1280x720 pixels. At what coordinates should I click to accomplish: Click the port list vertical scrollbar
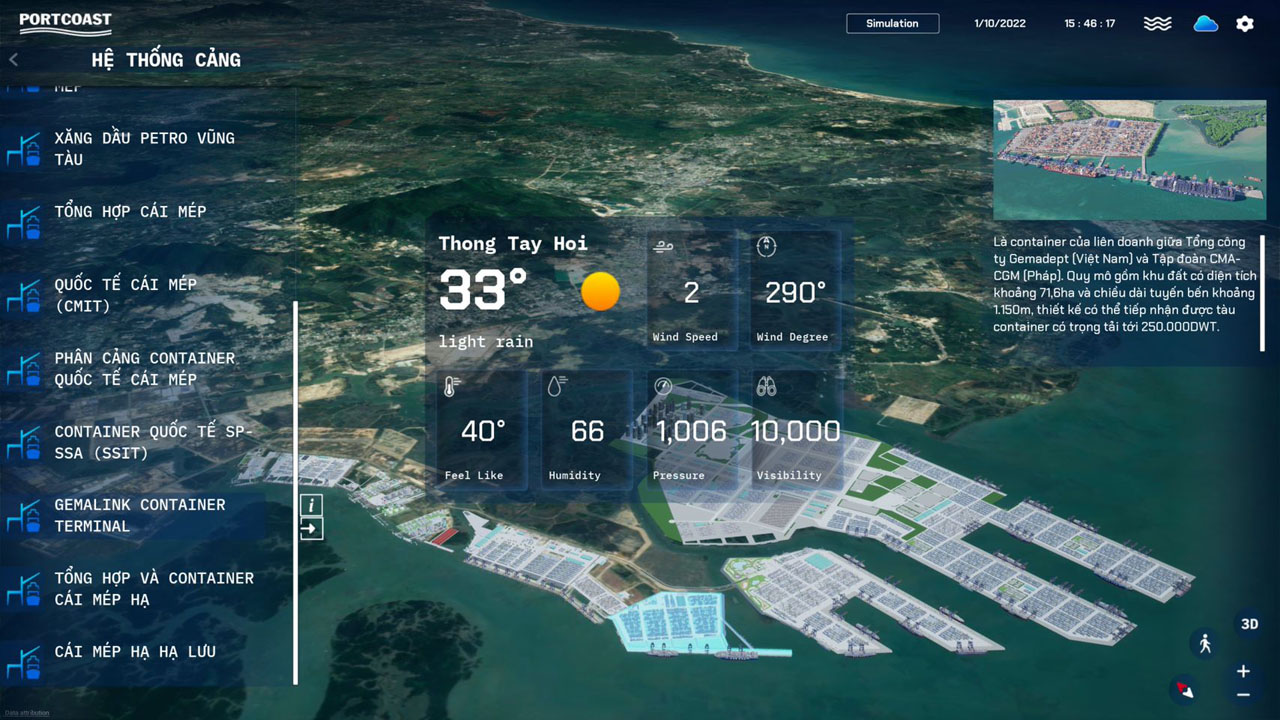pyautogui.click(x=296, y=492)
